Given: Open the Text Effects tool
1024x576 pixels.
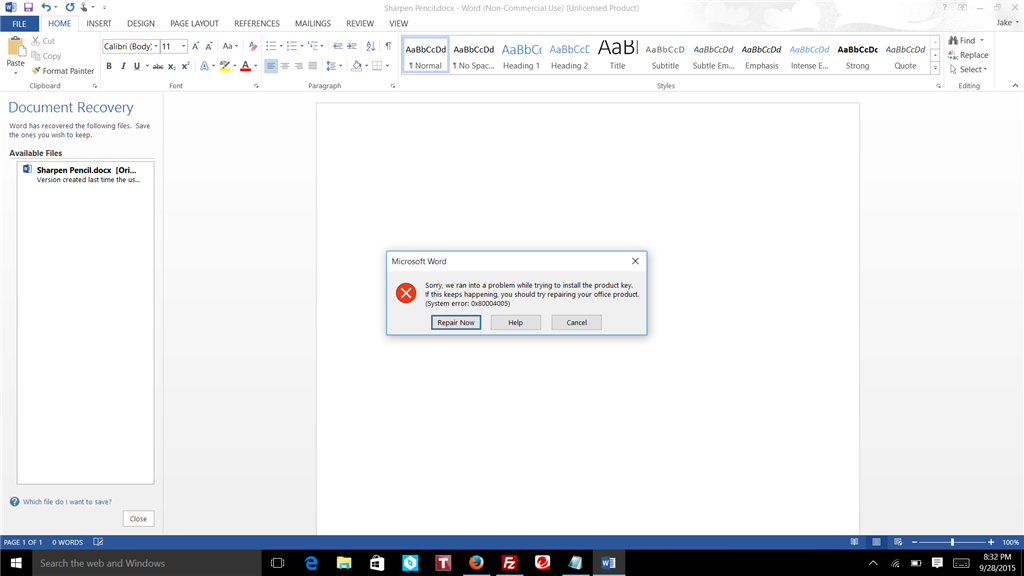Looking at the screenshot, I should (204, 66).
